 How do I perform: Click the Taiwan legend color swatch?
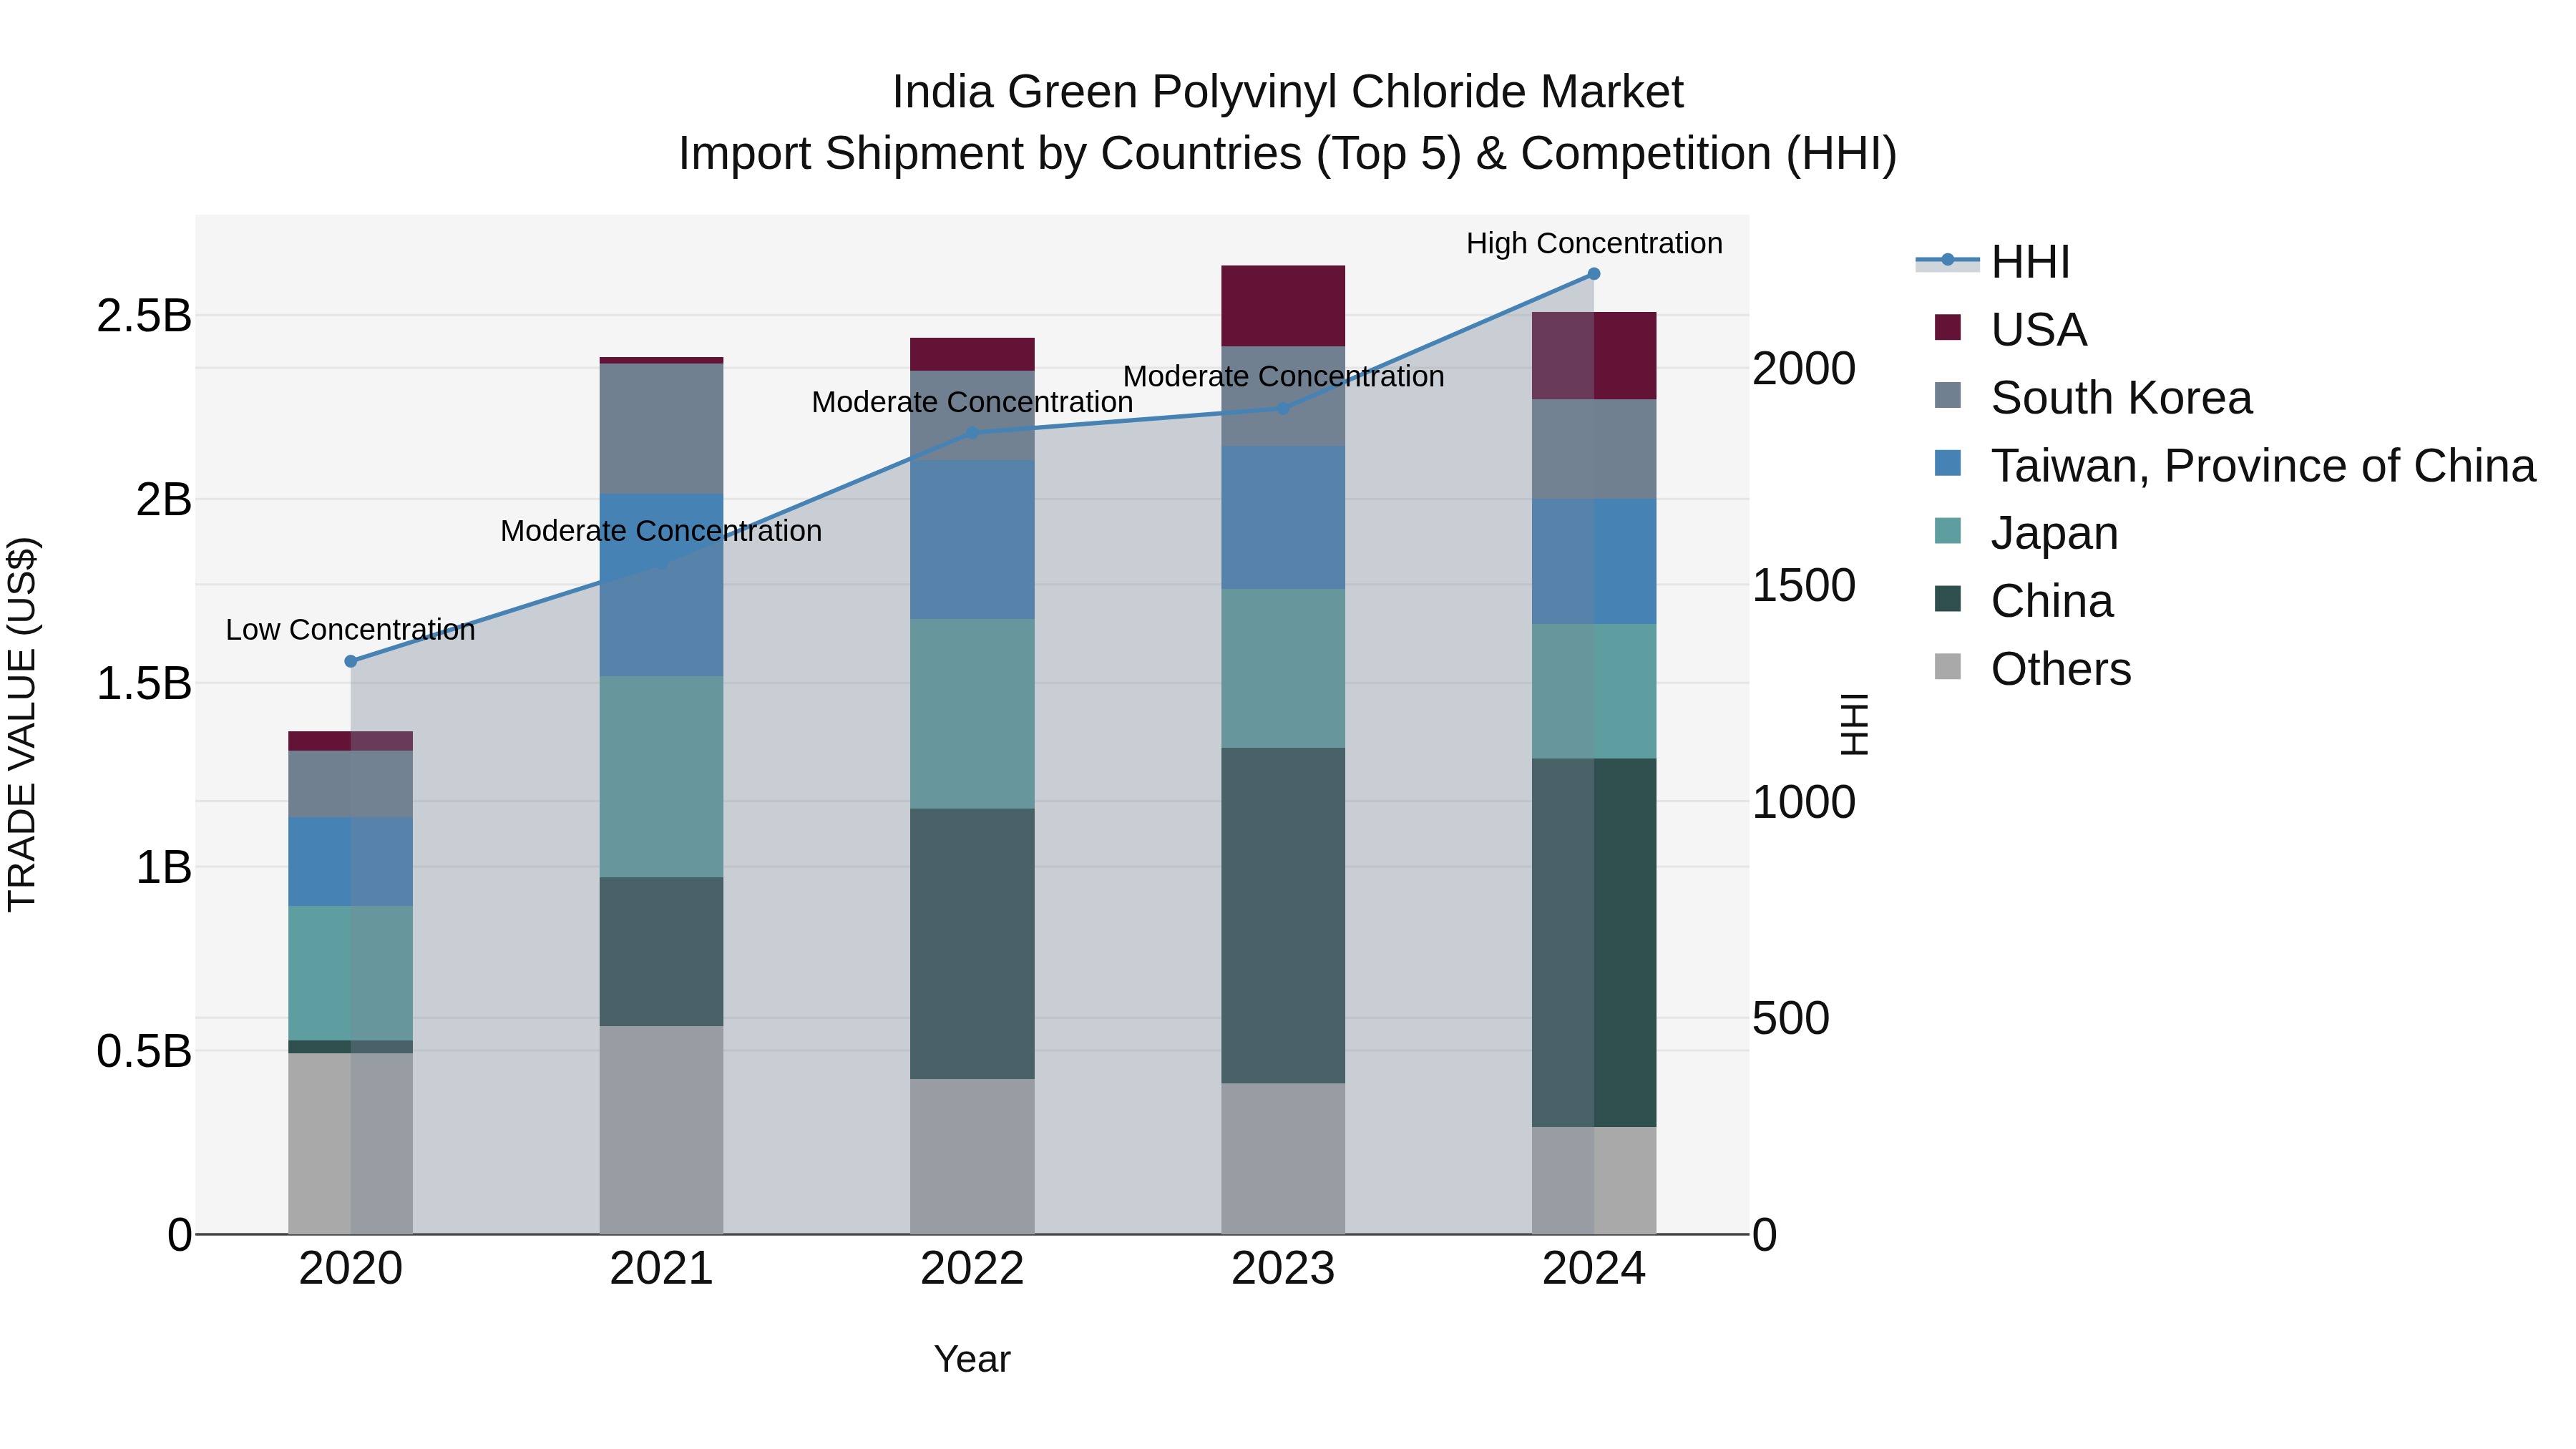pos(1948,463)
